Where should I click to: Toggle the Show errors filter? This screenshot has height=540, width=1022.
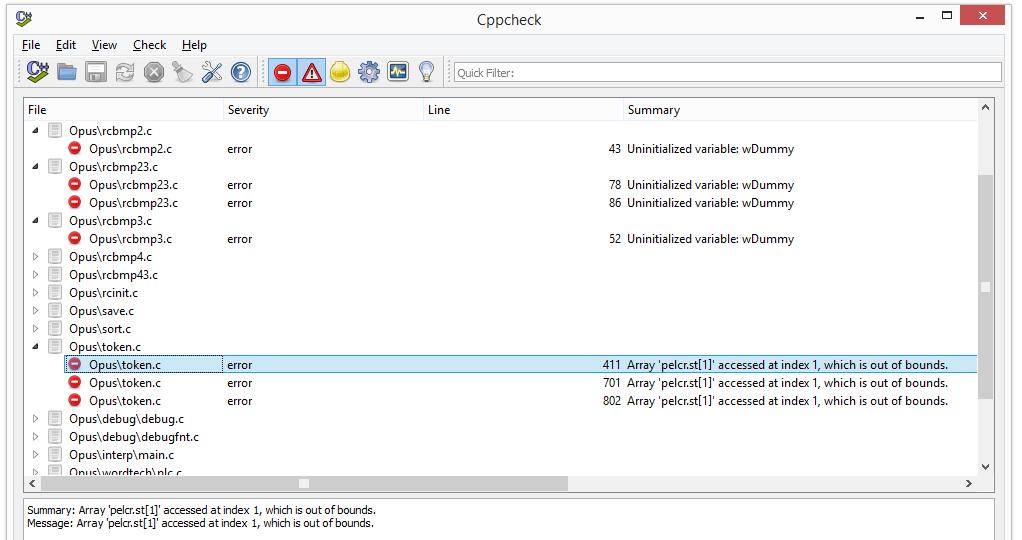(282, 72)
